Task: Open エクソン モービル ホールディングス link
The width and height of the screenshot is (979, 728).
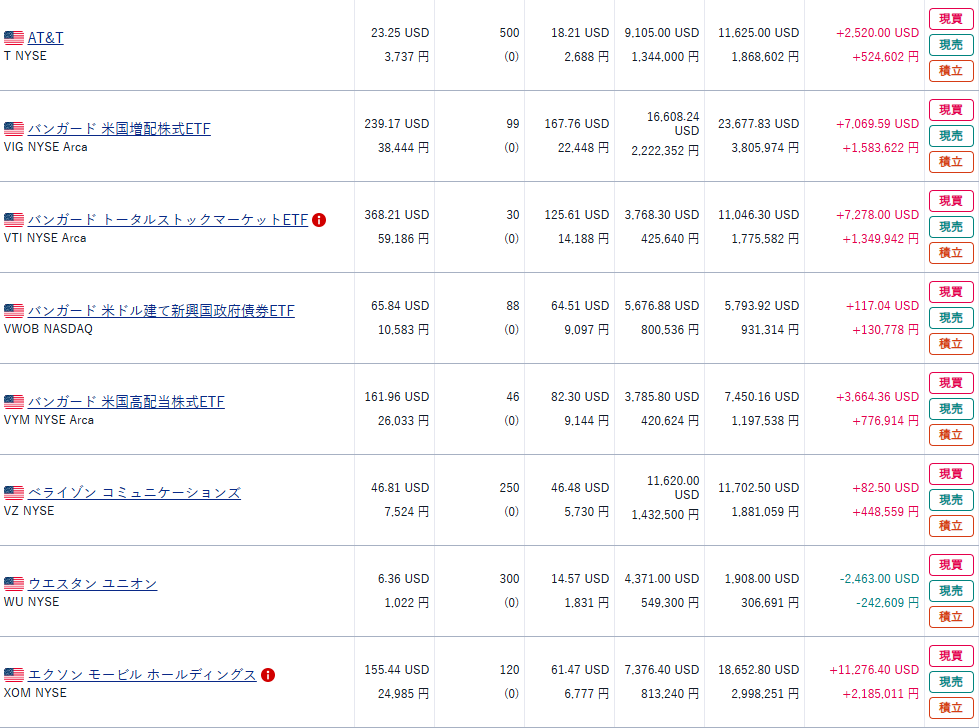Action: click(x=142, y=675)
